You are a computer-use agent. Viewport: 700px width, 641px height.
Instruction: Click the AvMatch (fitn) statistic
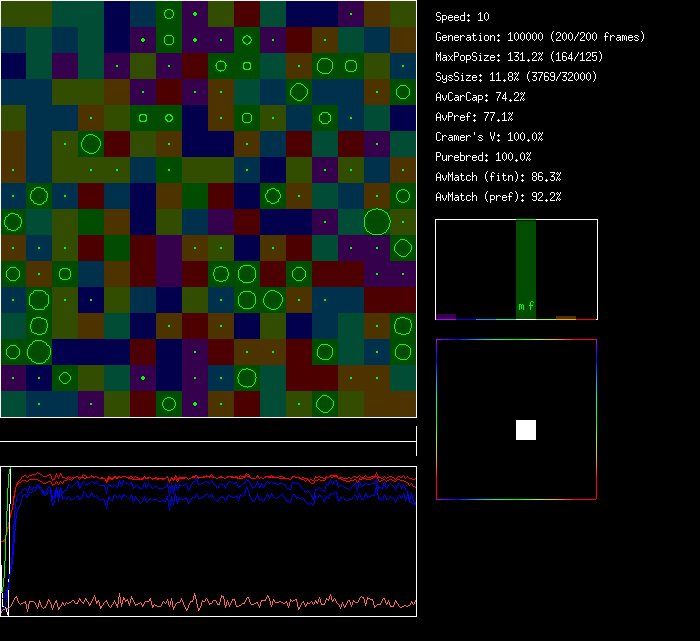498,177
